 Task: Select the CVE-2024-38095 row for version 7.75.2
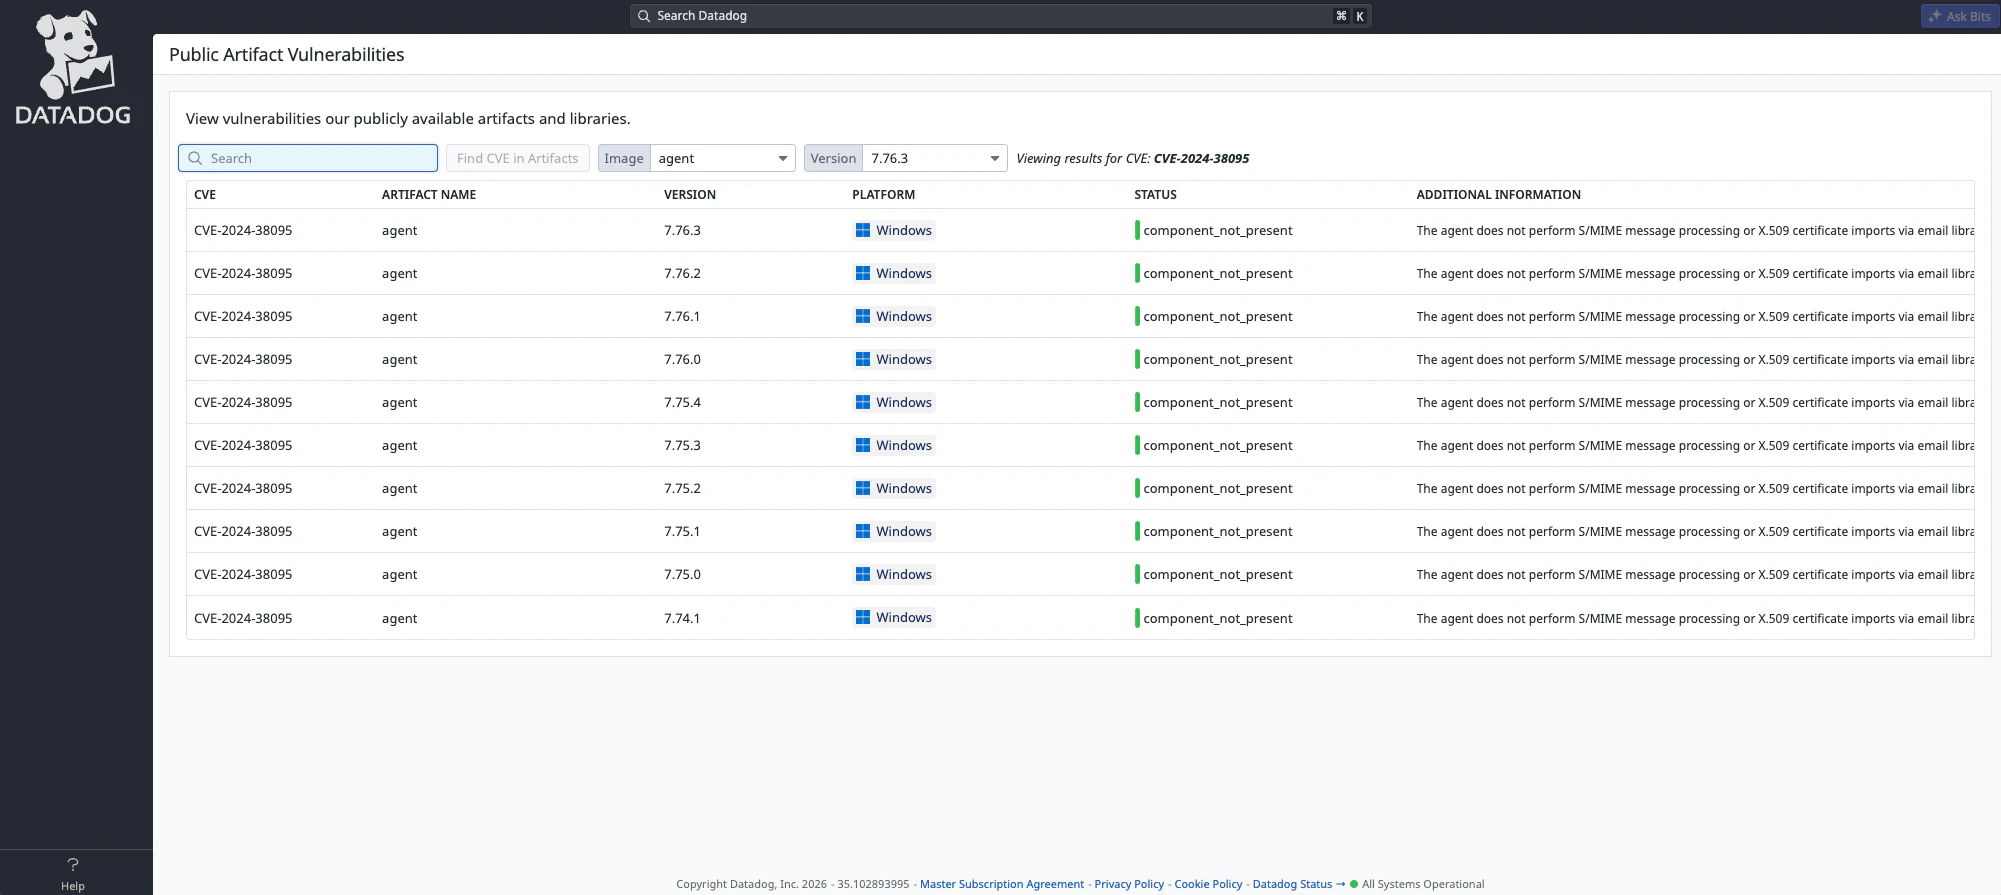tap(243, 489)
